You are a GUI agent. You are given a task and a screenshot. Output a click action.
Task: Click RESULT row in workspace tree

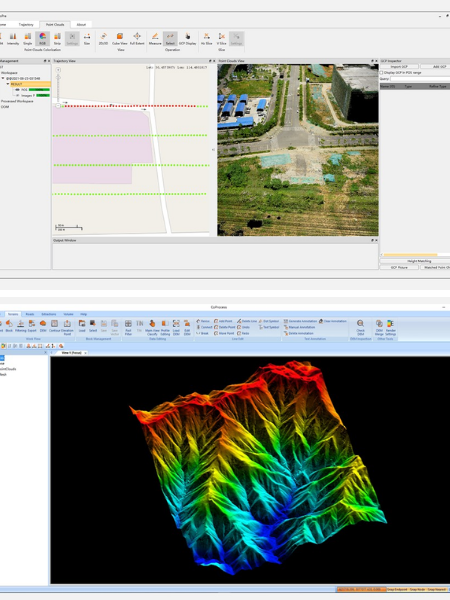point(30,84)
